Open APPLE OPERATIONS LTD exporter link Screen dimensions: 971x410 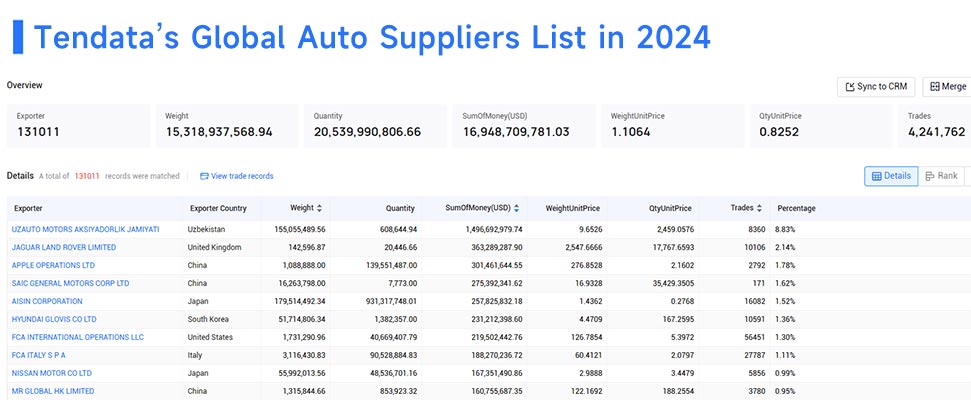53,265
